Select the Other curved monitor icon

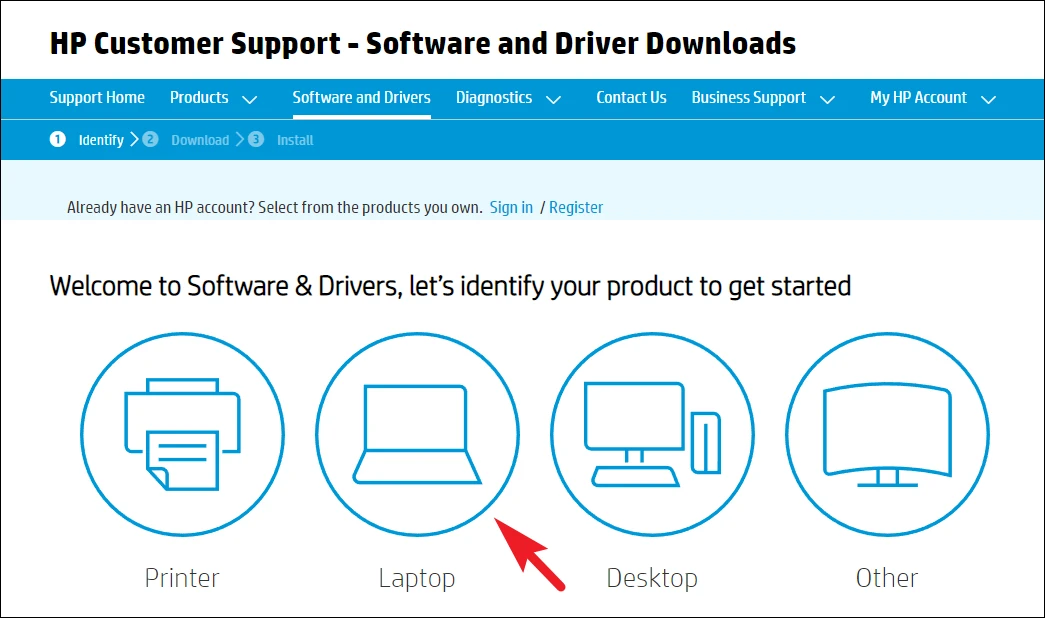tap(887, 434)
